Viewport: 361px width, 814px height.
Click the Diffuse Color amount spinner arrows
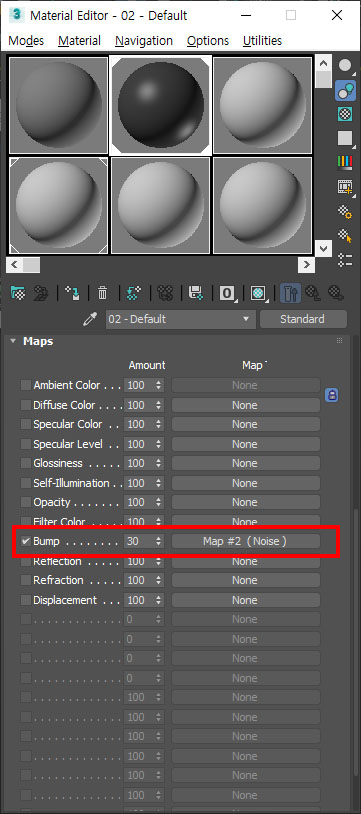[158, 405]
